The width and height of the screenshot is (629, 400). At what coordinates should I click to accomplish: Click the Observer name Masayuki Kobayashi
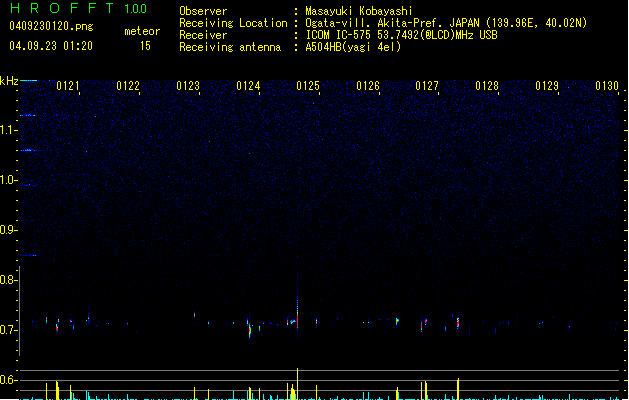(359, 11)
